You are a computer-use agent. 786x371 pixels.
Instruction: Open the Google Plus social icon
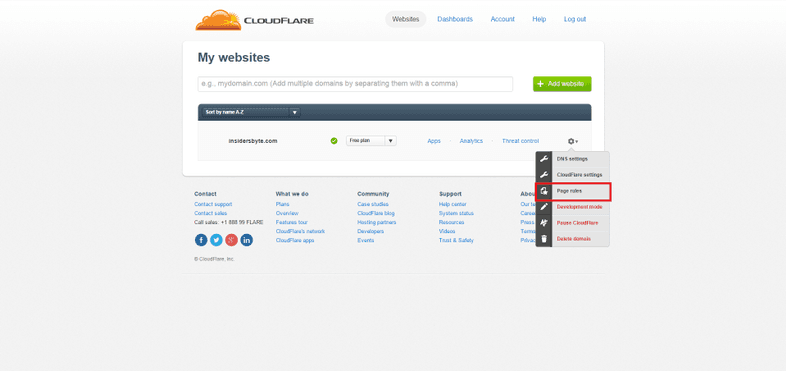(231, 240)
